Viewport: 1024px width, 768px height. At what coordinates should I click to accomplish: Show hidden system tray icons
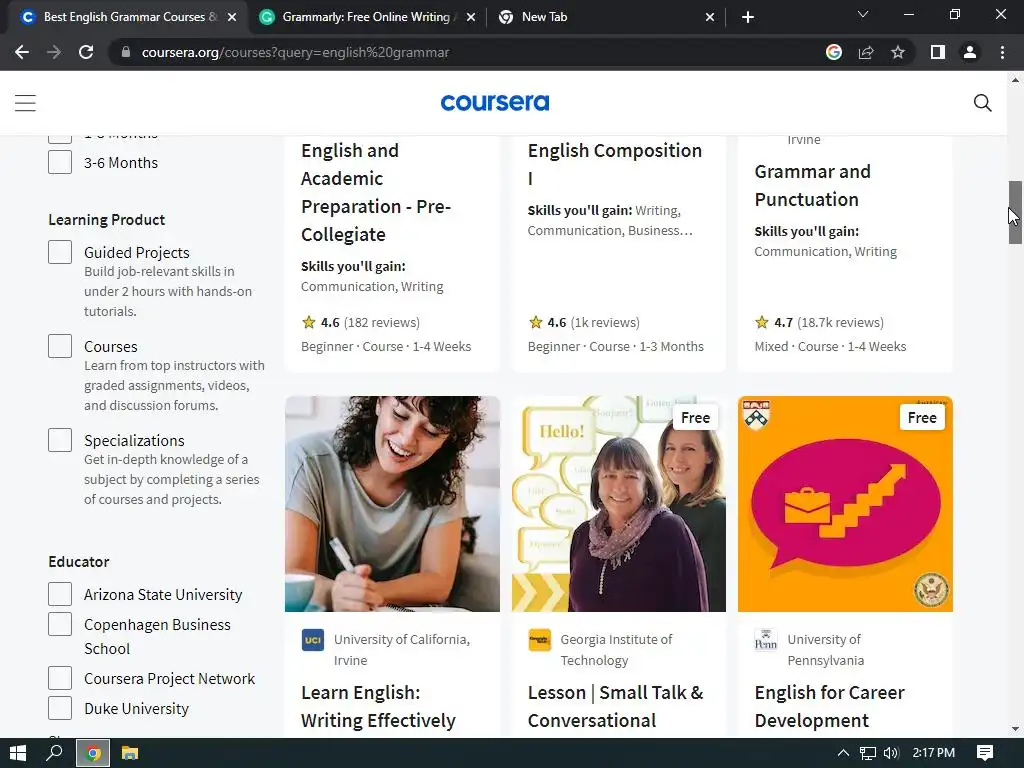point(843,753)
